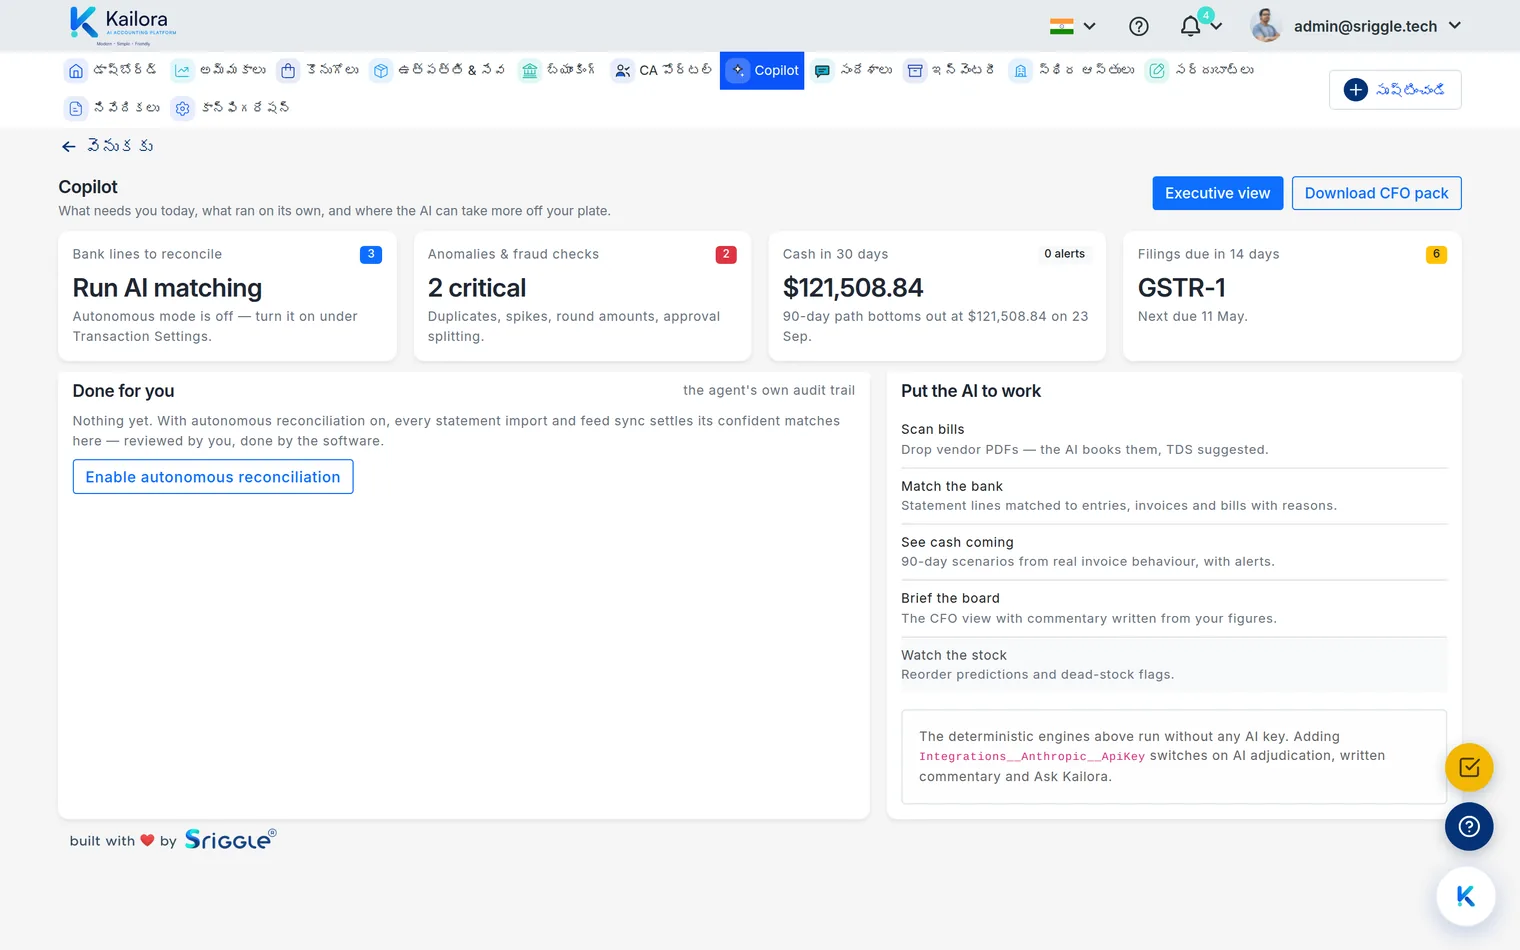Select the Copilot tab in navigation
Screen dimensions: 1520x950
tap(762, 71)
